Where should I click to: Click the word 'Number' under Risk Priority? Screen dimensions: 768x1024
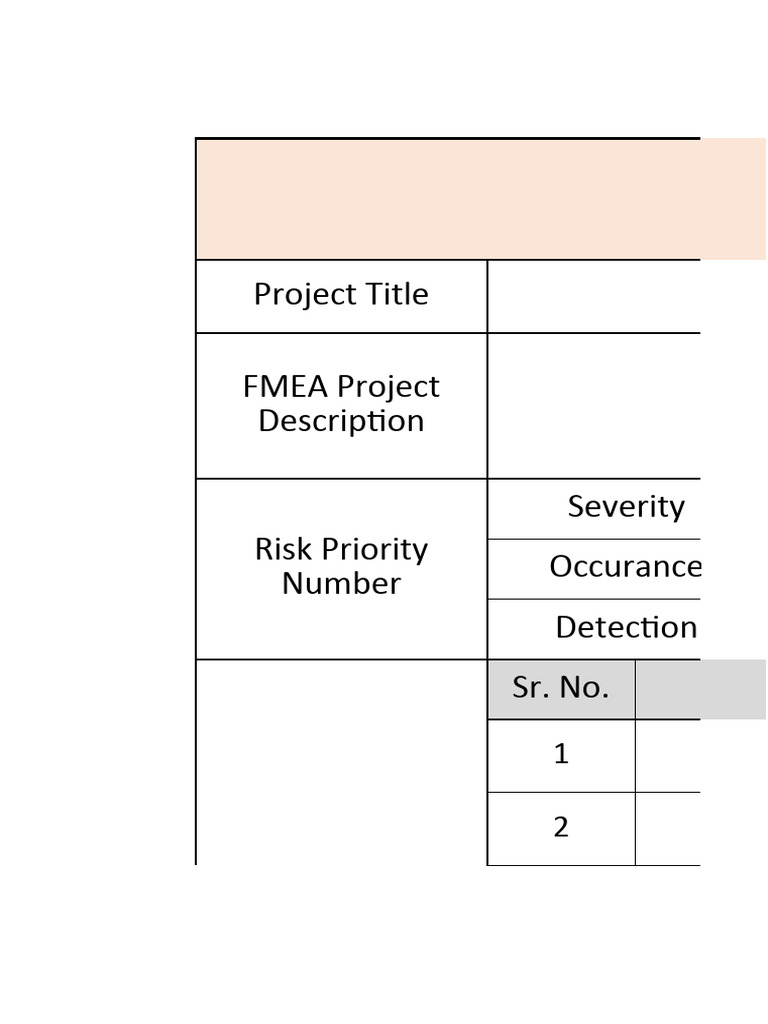(x=341, y=583)
